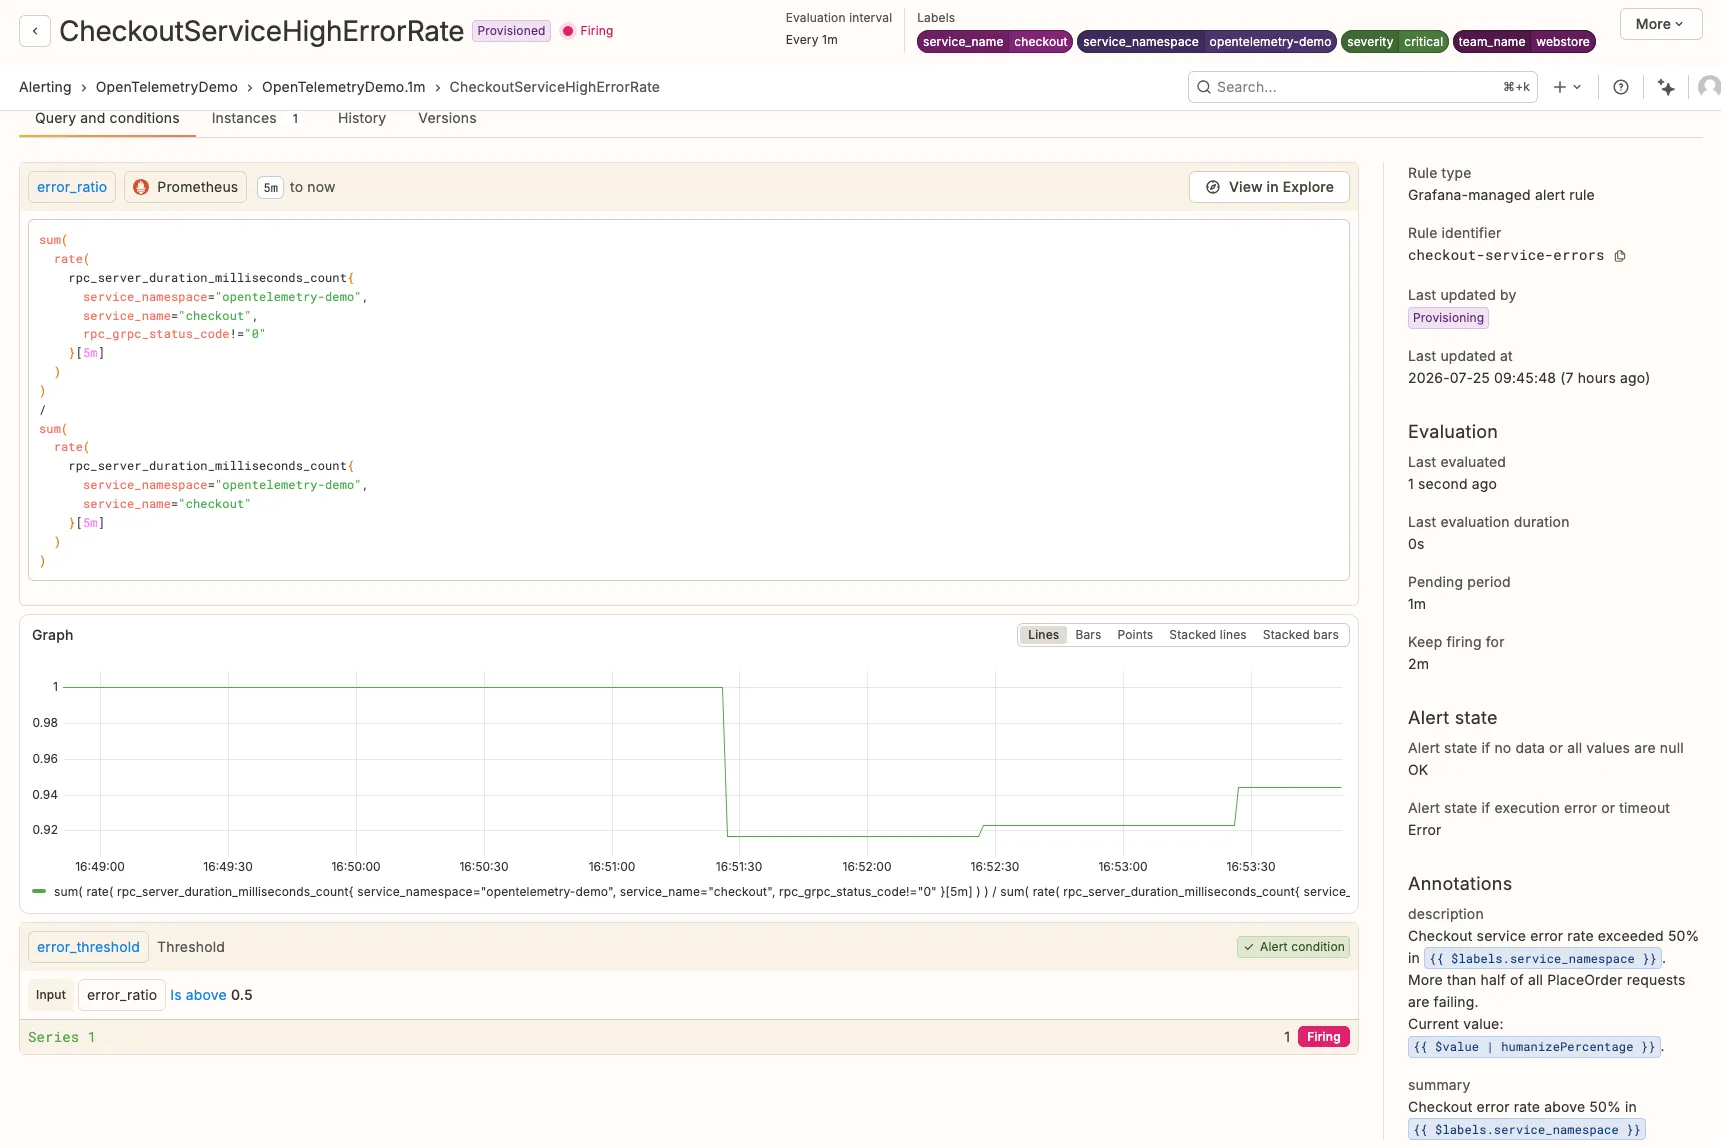The width and height of the screenshot is (1721, 1146).
Task: Click the Prometheus data source icon
Action: click(141, 187)
